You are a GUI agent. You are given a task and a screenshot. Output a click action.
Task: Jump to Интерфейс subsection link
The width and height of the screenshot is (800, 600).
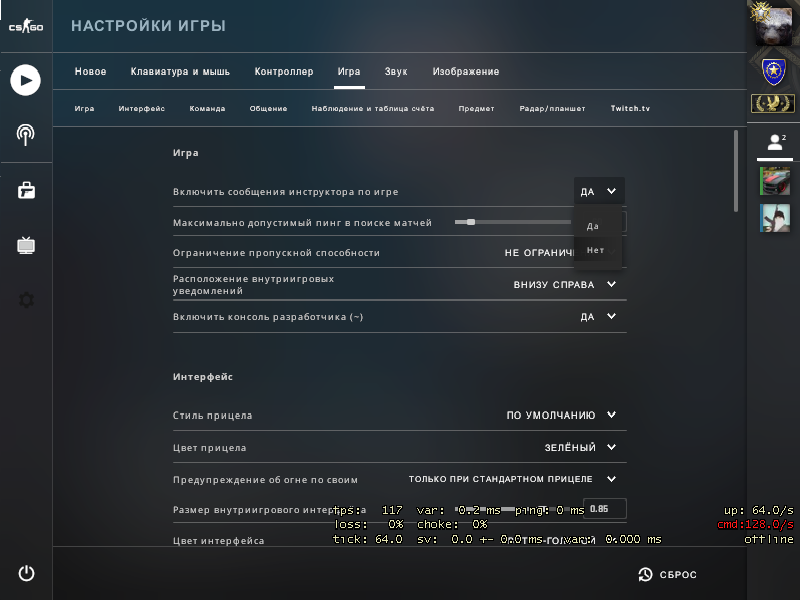tap(141, 108)
